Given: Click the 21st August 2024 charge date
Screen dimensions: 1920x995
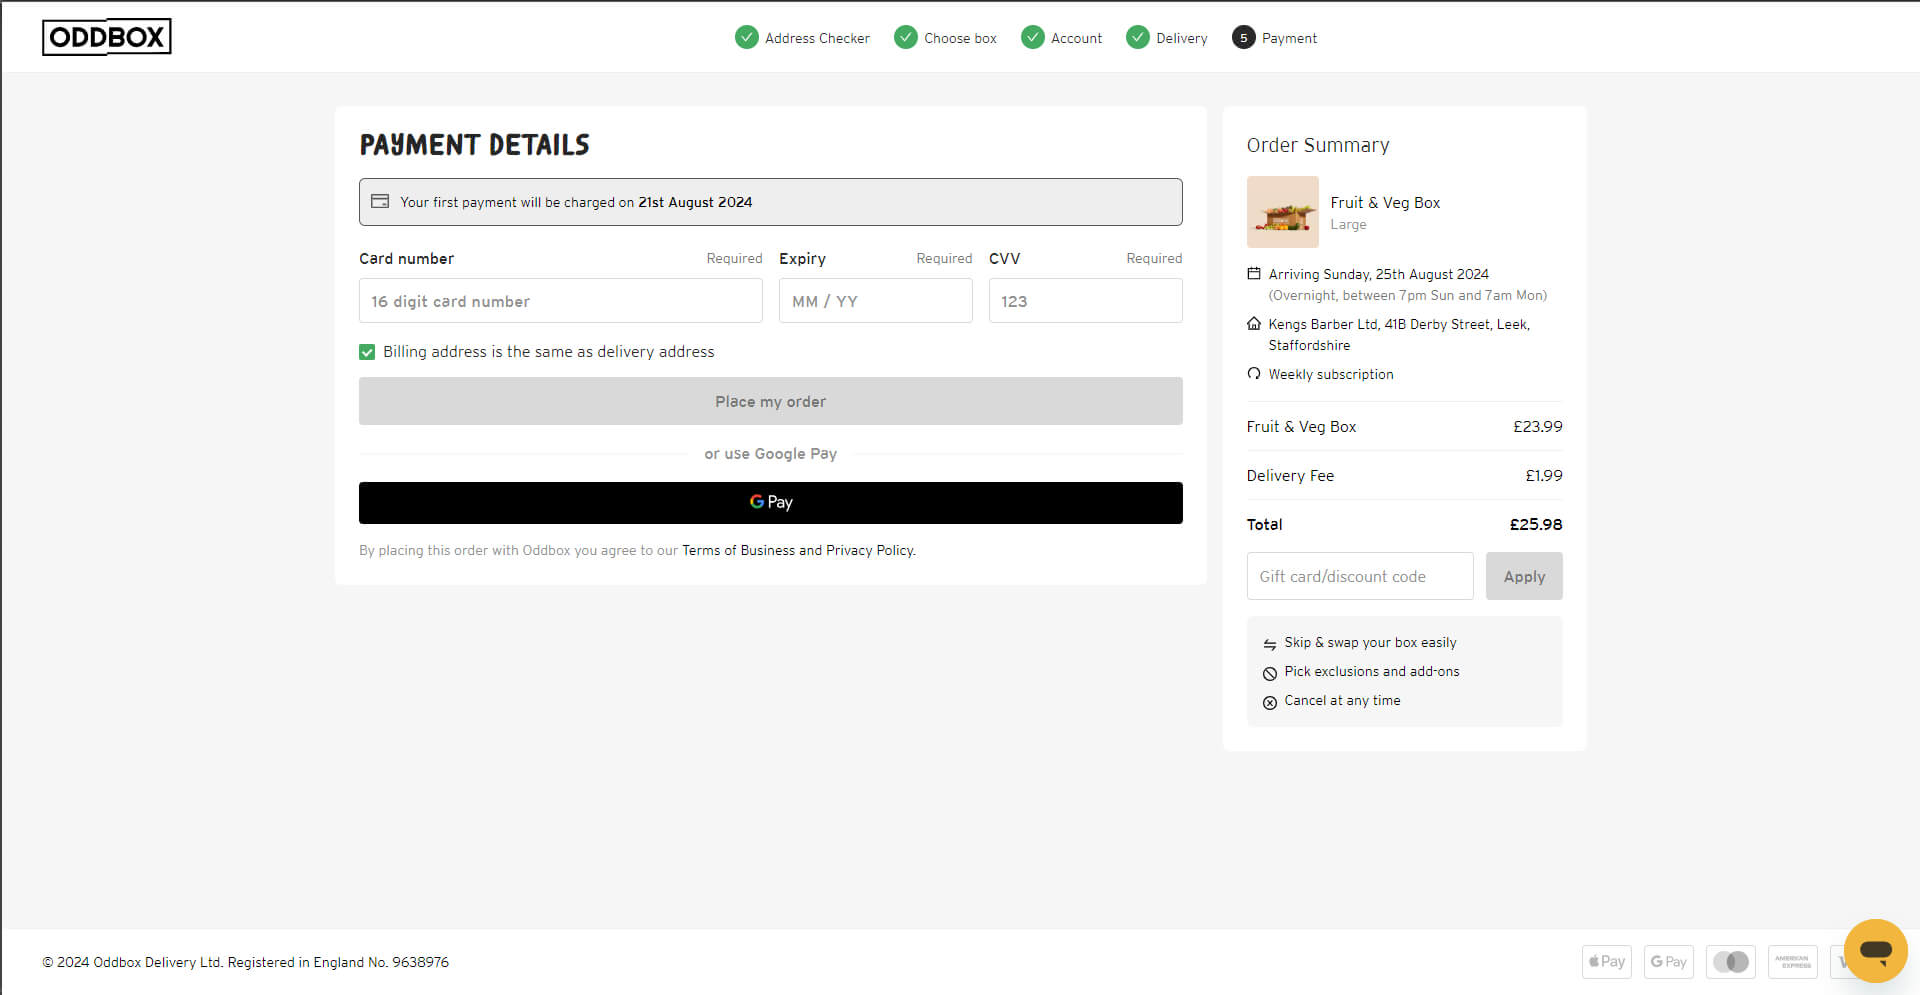Looking at the screenshot, I should coord(695,202).
